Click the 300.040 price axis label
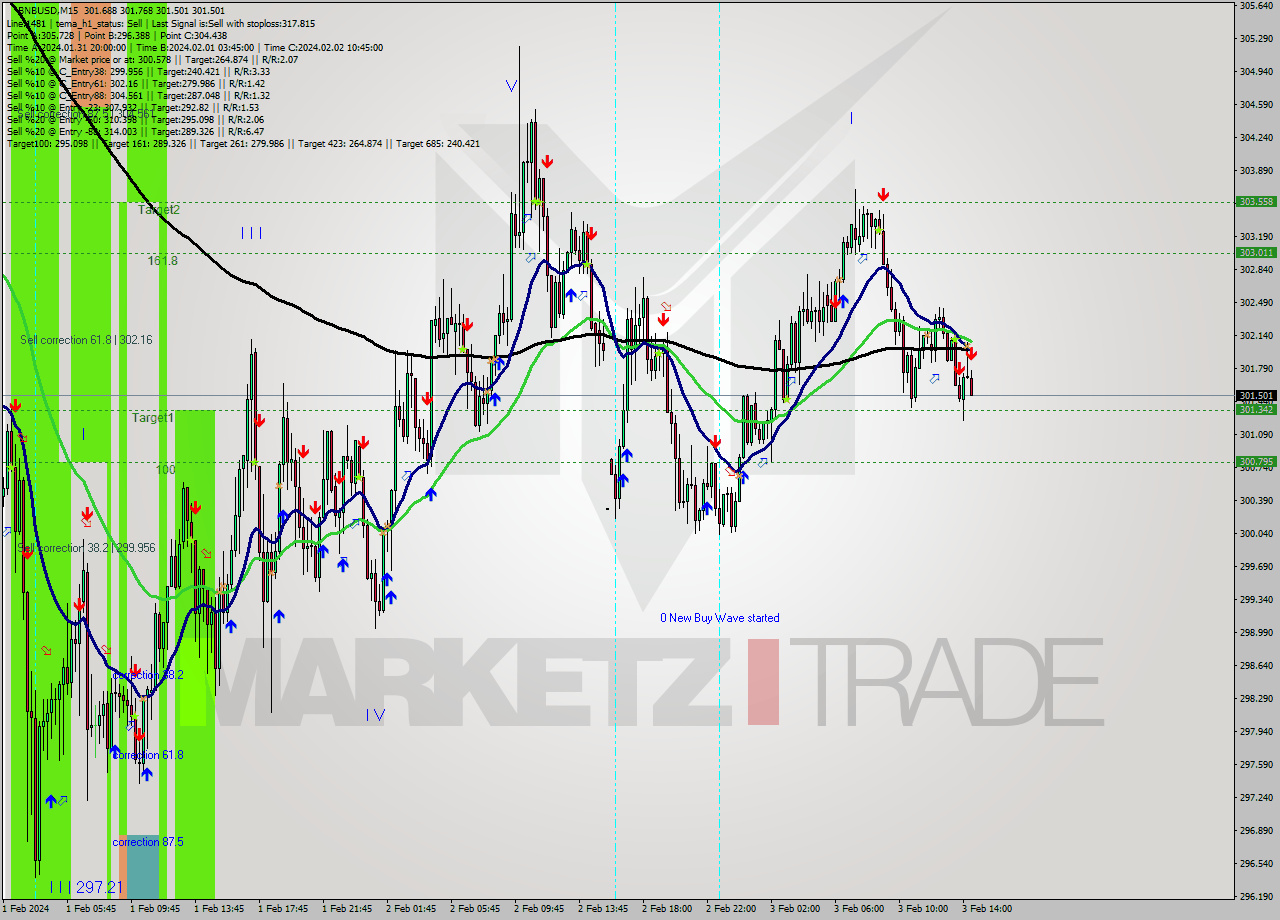 pos(1255,533)
